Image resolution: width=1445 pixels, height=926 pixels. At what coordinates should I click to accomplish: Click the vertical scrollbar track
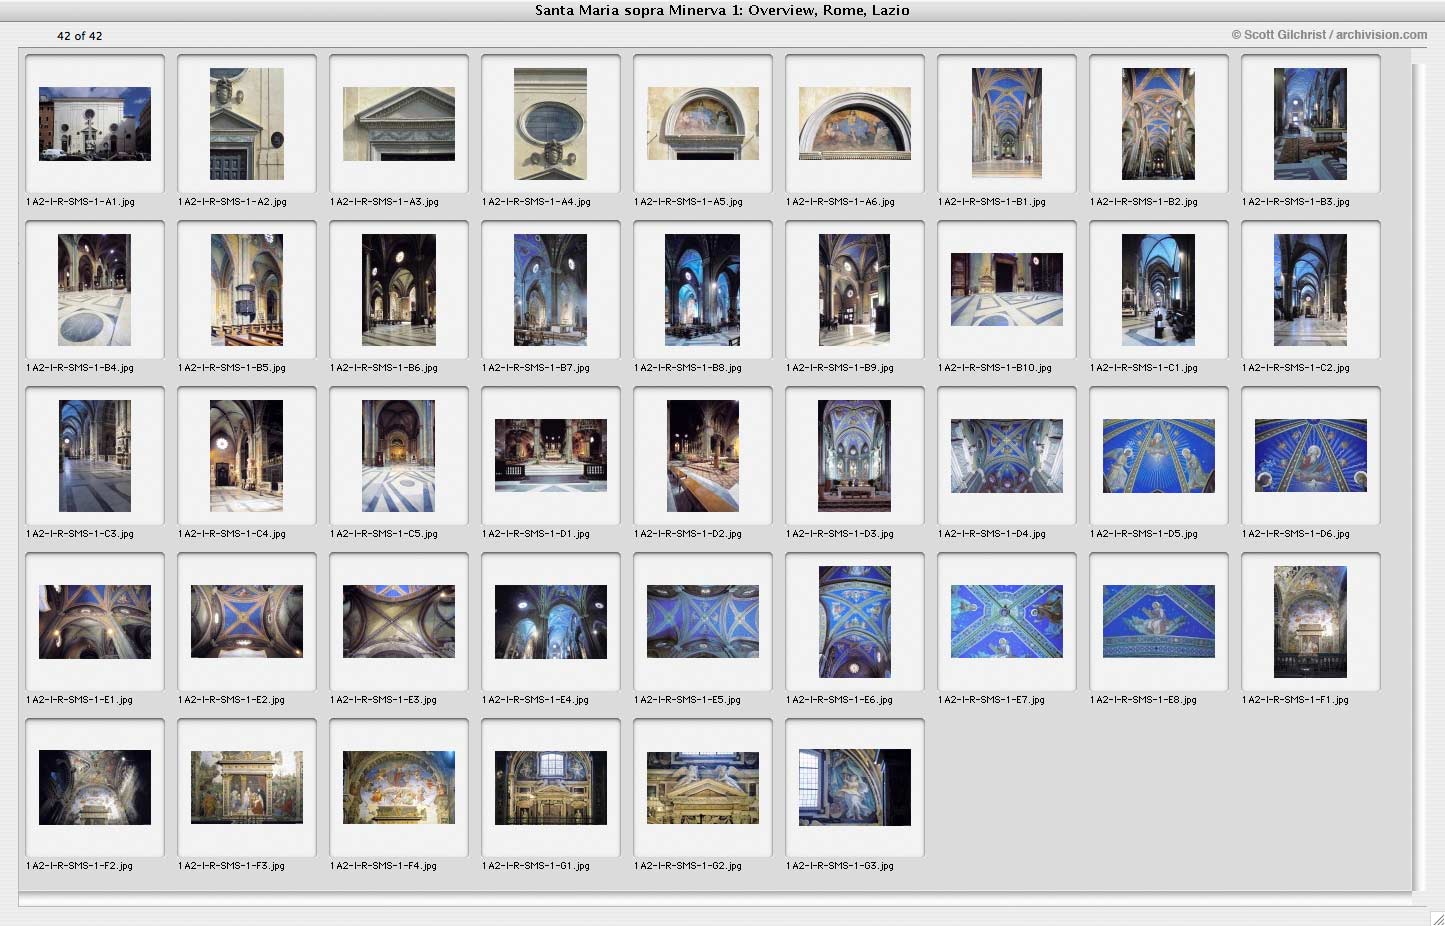click(1418, 476)
